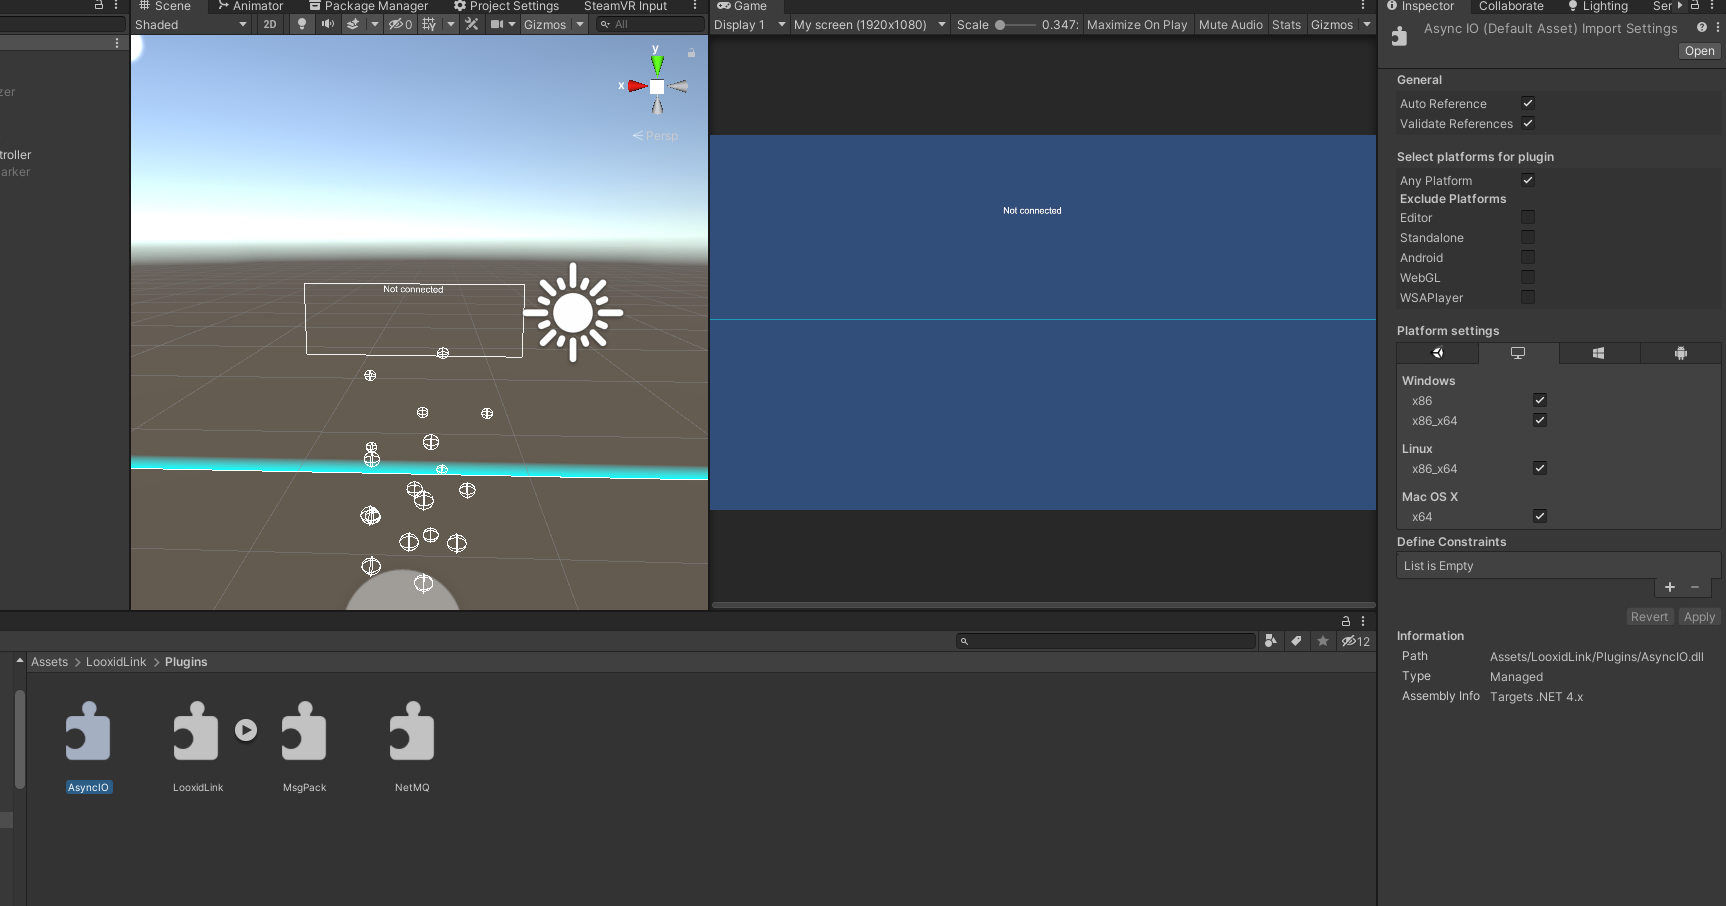
Task: Open scene camera dropdown arrow
Action: 512,24
